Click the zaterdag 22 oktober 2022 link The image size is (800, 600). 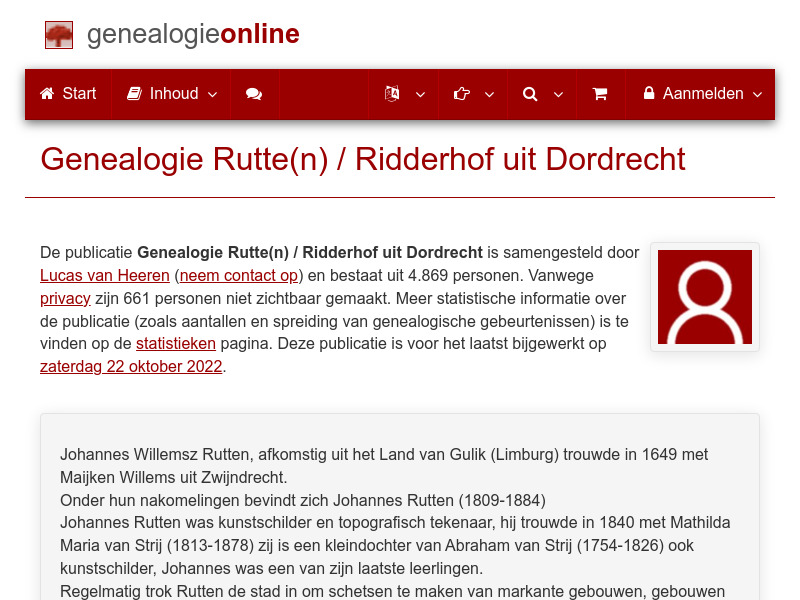click(131, 366)
